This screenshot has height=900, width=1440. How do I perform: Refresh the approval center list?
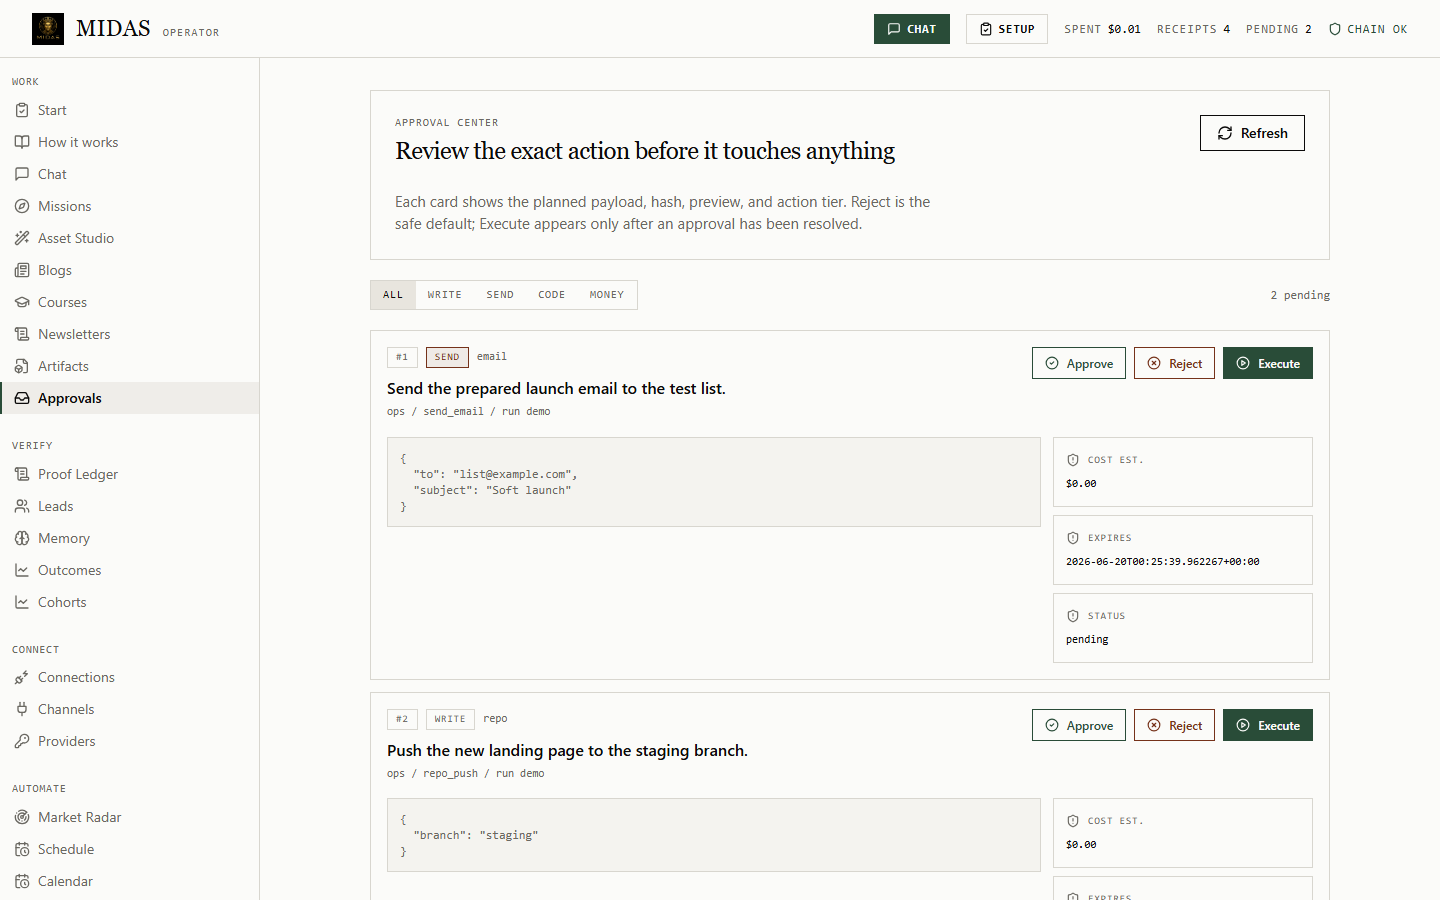tap(1252, 133)
